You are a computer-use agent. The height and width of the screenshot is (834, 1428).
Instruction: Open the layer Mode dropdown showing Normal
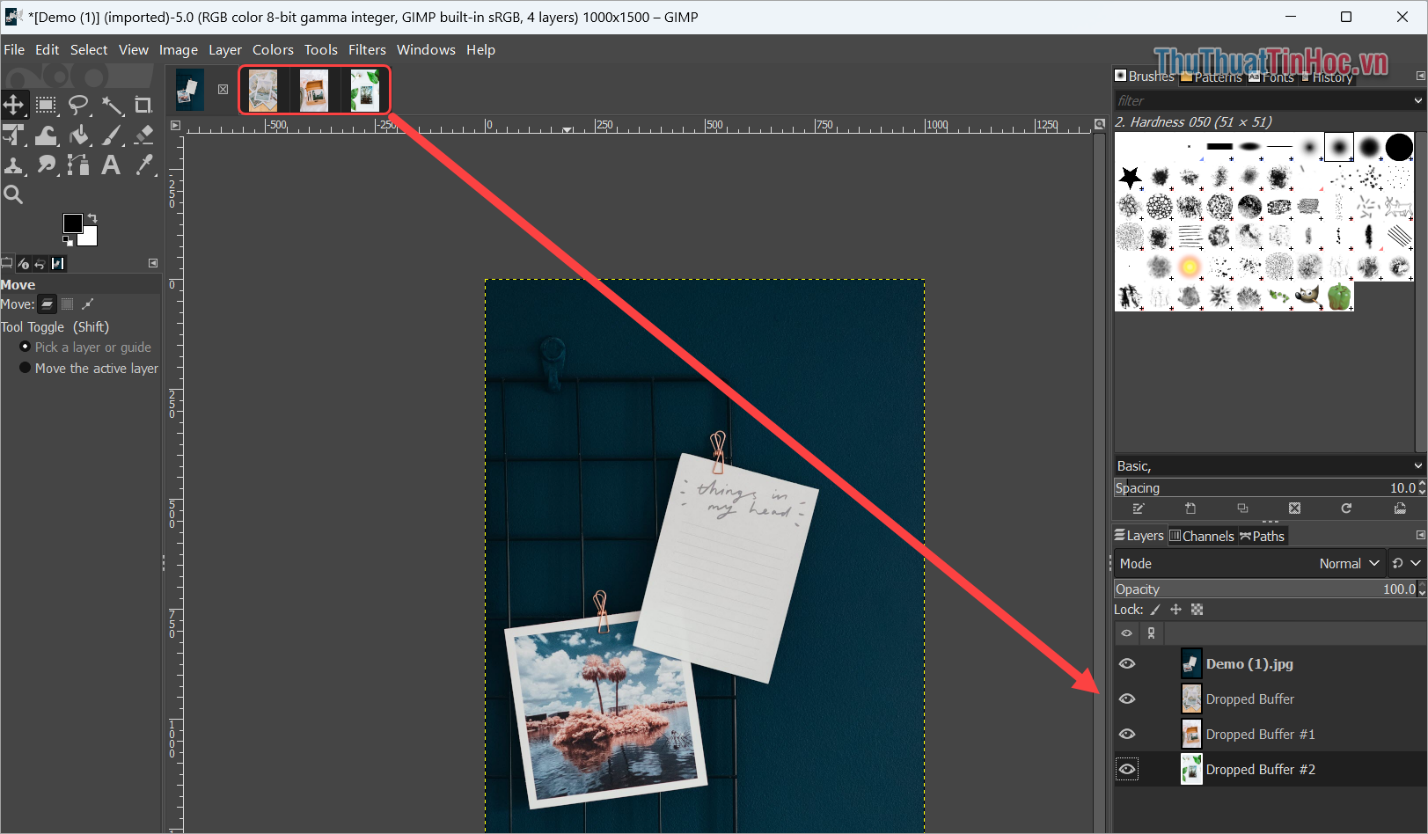pyautogui.click(x=1250, y=564)
